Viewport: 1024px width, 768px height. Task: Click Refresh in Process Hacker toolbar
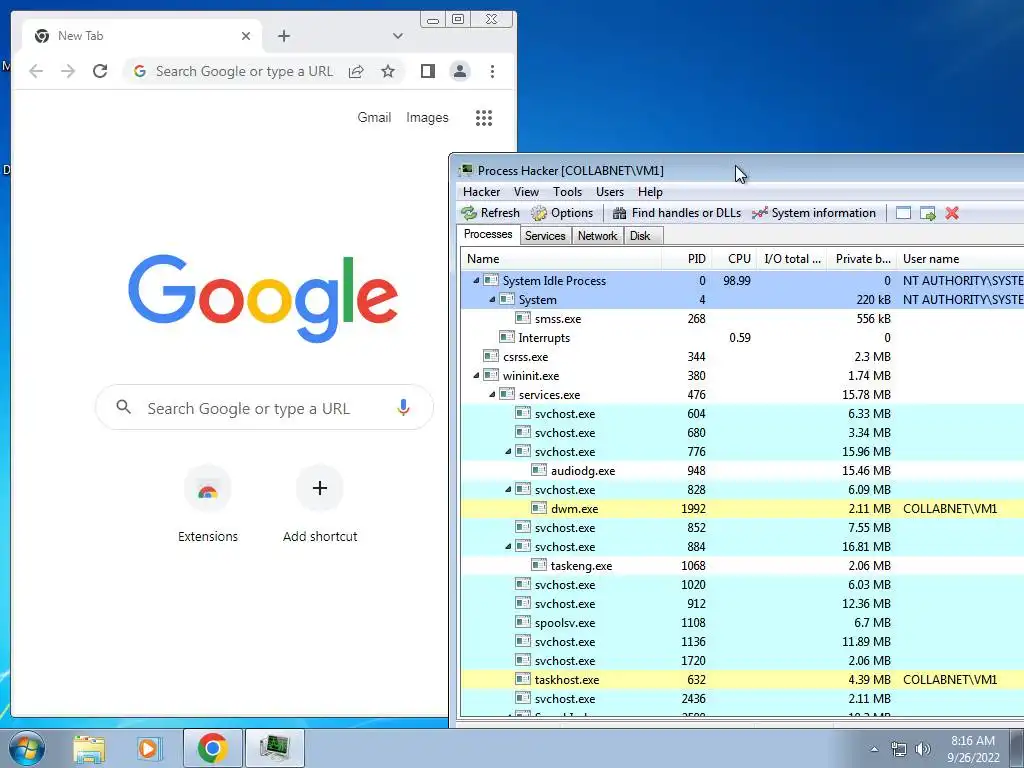click(x=490, y=213)
